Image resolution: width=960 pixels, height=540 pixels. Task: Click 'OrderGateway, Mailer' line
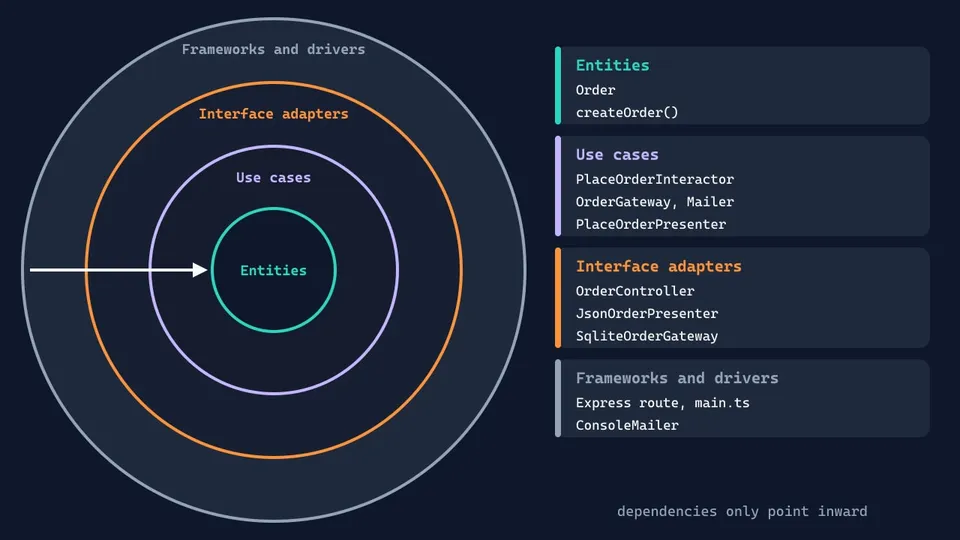pyautogui.click(x=654, y=202)
